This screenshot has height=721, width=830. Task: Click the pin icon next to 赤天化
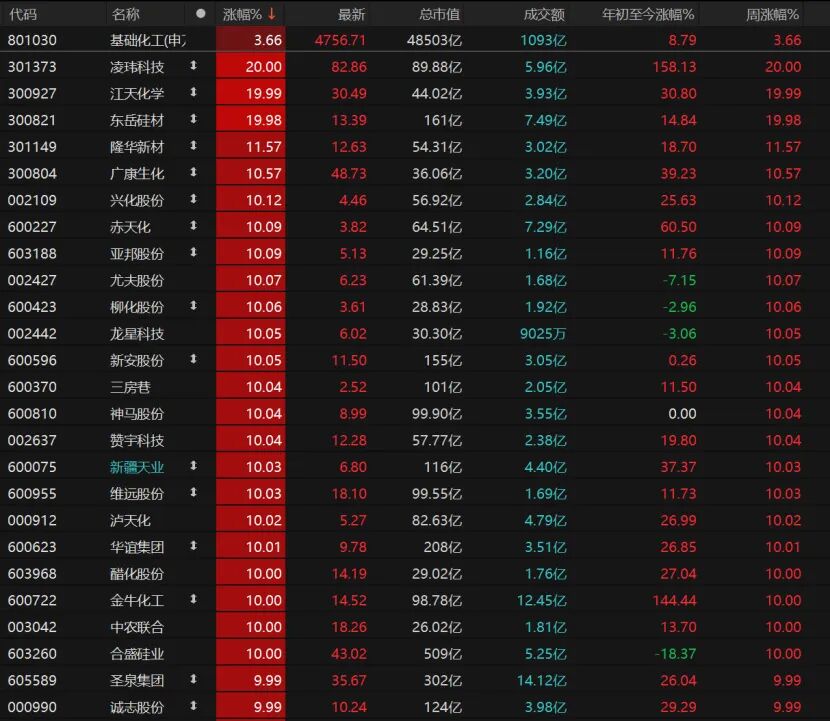[x=193, y=226]
